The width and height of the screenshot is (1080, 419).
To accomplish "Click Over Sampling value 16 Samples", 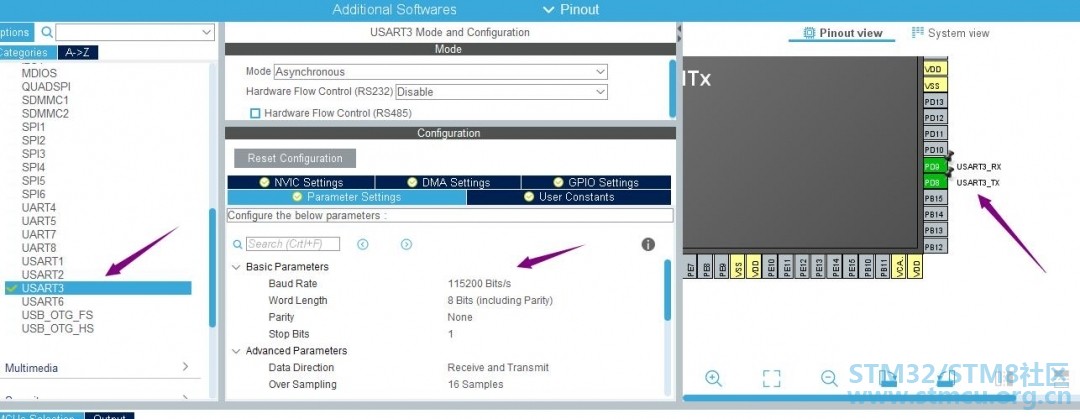I will coord(481,385).
